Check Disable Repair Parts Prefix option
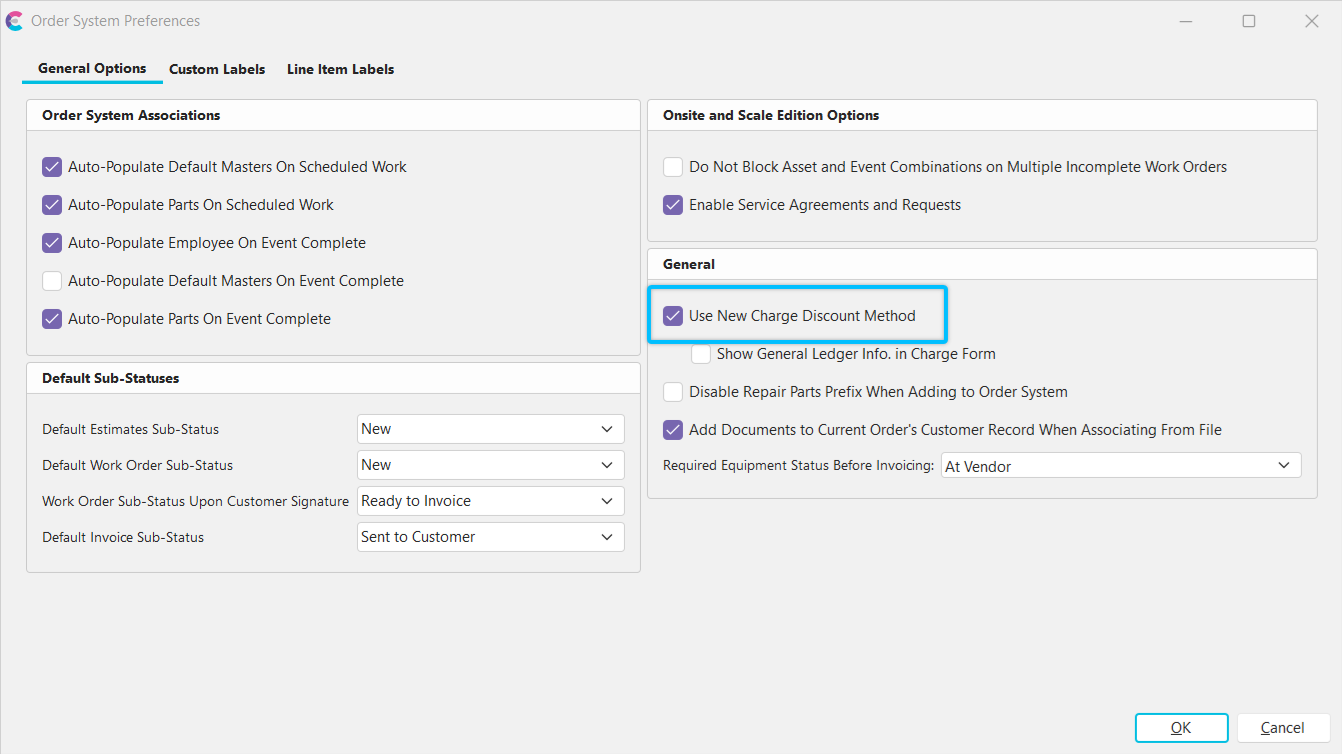This screenshot has height=754, width=1342. pyautogui.click(x=673, y=392)
